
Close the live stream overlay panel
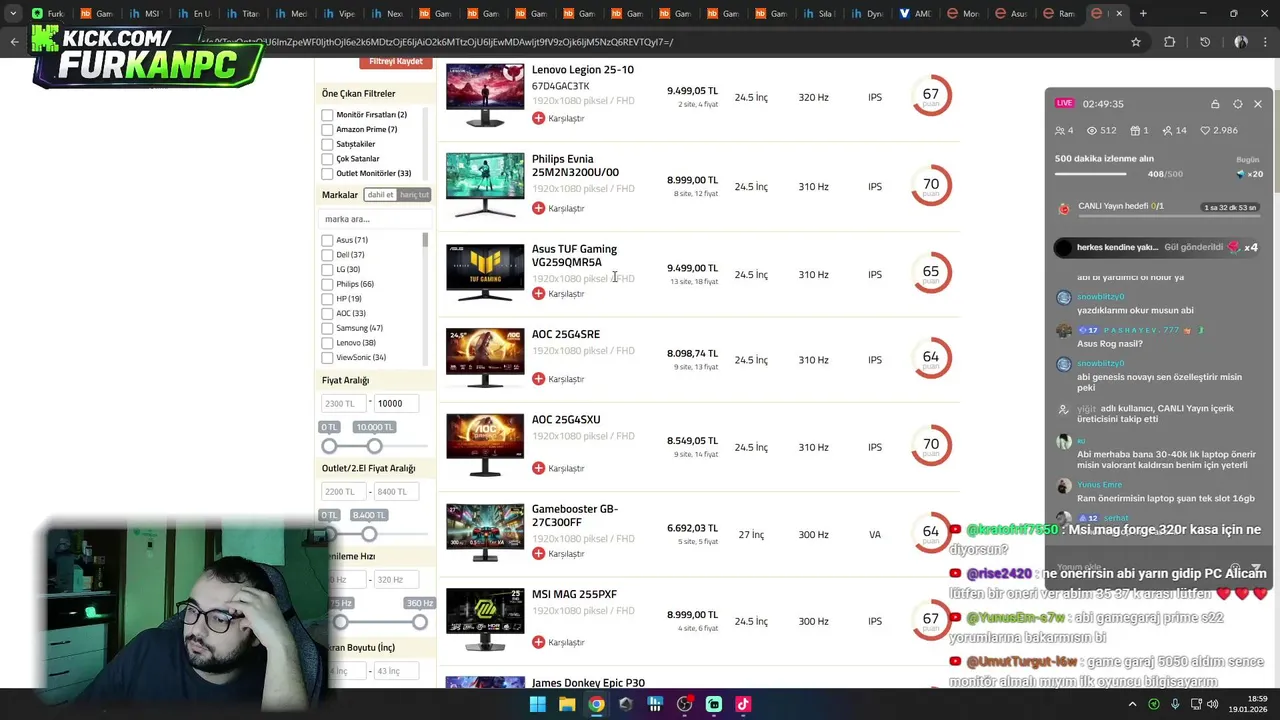pyautogui.click(x=1258, y=104)
